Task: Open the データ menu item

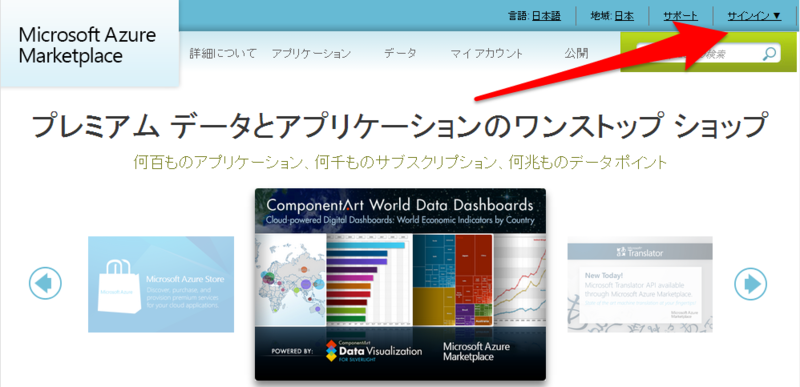Action: (x=400, y=53)
